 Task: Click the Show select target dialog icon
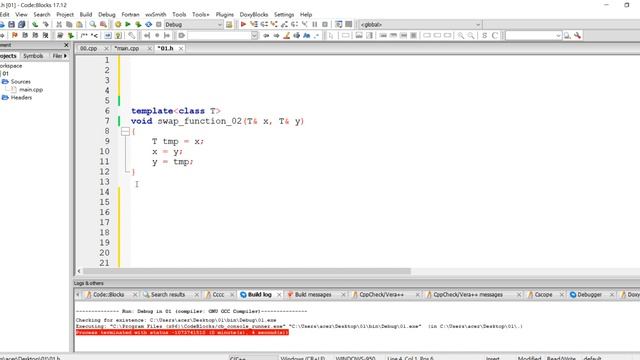click(229, 24)
